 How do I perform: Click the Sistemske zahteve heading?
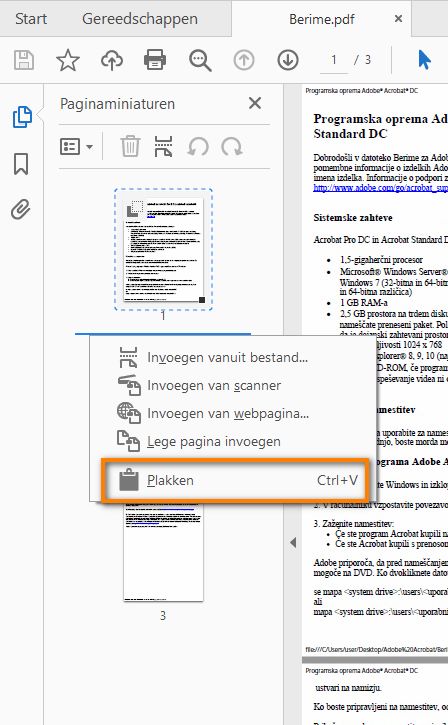point(353,218)
